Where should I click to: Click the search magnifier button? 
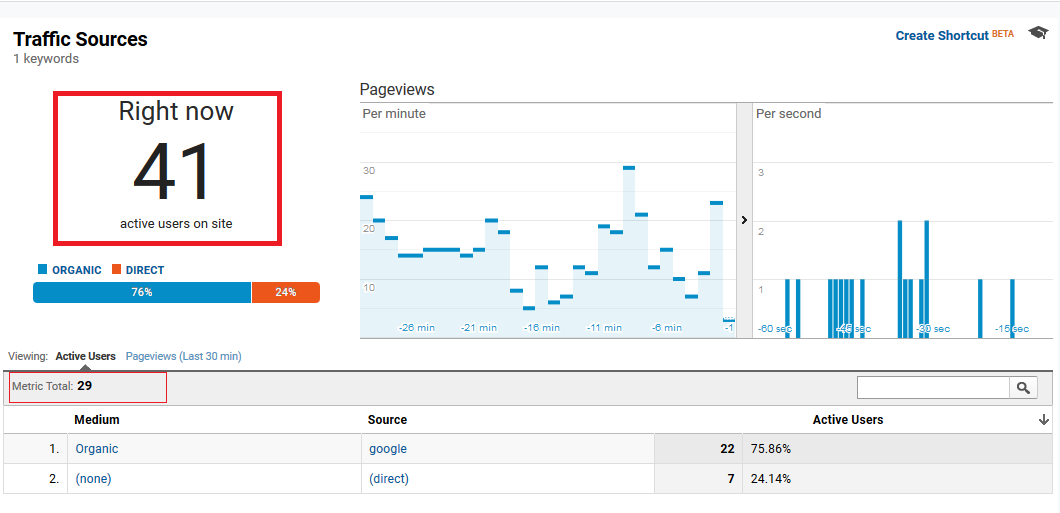point(1023,387)
